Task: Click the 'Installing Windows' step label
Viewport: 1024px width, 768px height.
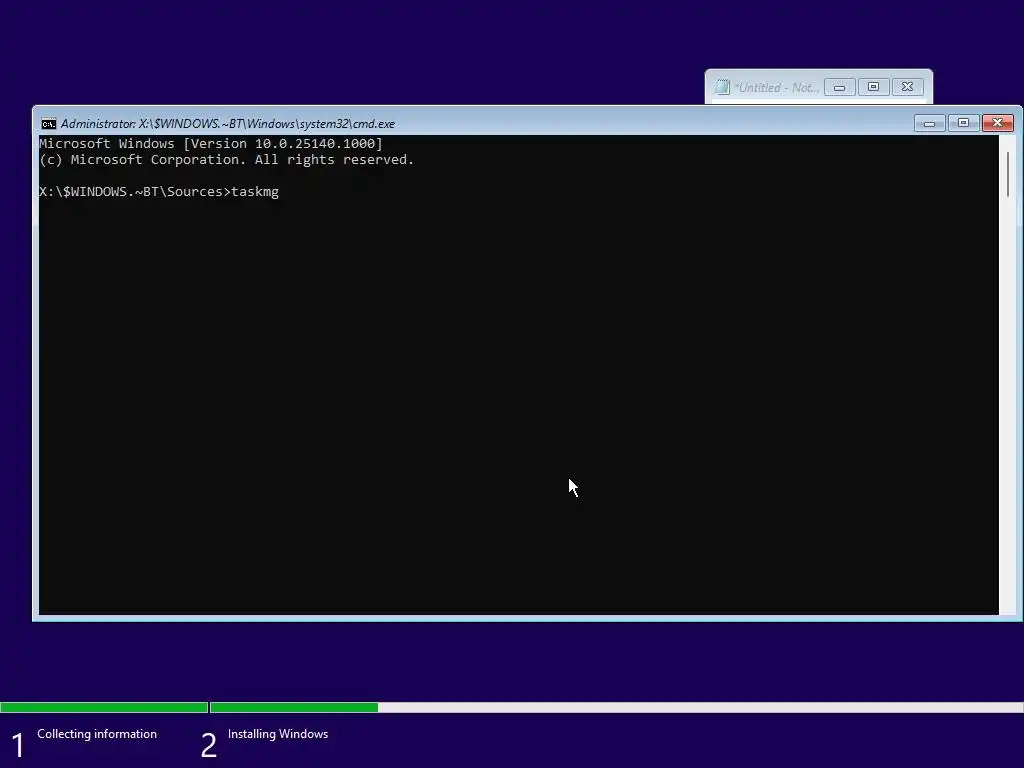Action: [278, 734]
